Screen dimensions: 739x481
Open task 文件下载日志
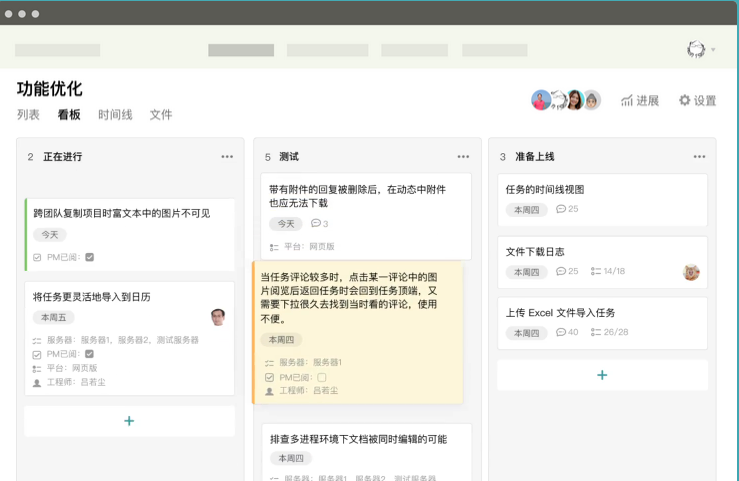click(535, 252)
